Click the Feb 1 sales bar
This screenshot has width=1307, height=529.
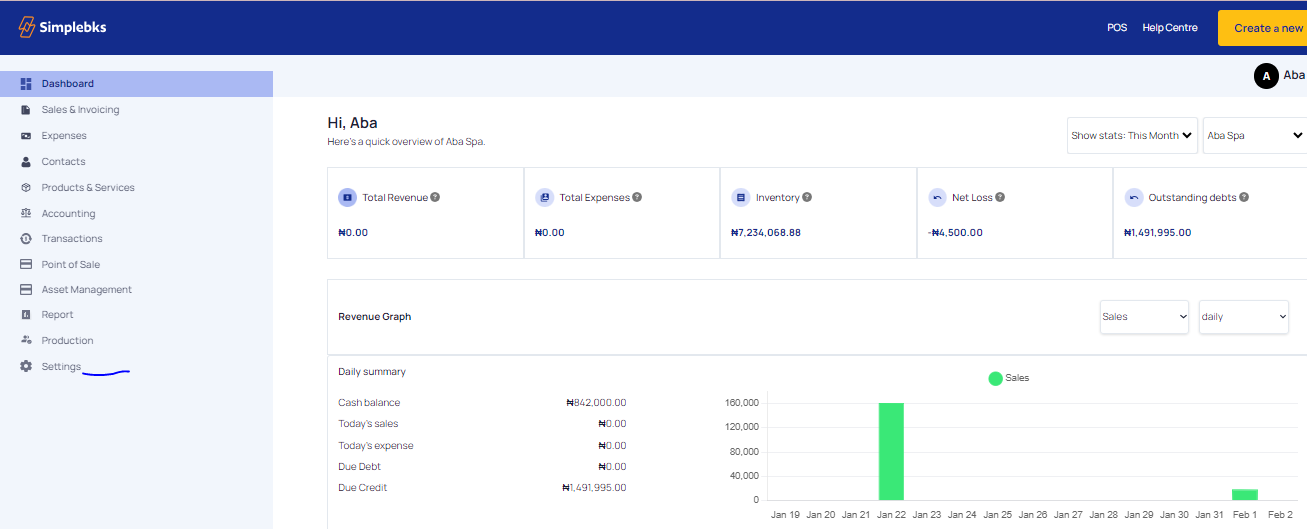point(1244,494)
